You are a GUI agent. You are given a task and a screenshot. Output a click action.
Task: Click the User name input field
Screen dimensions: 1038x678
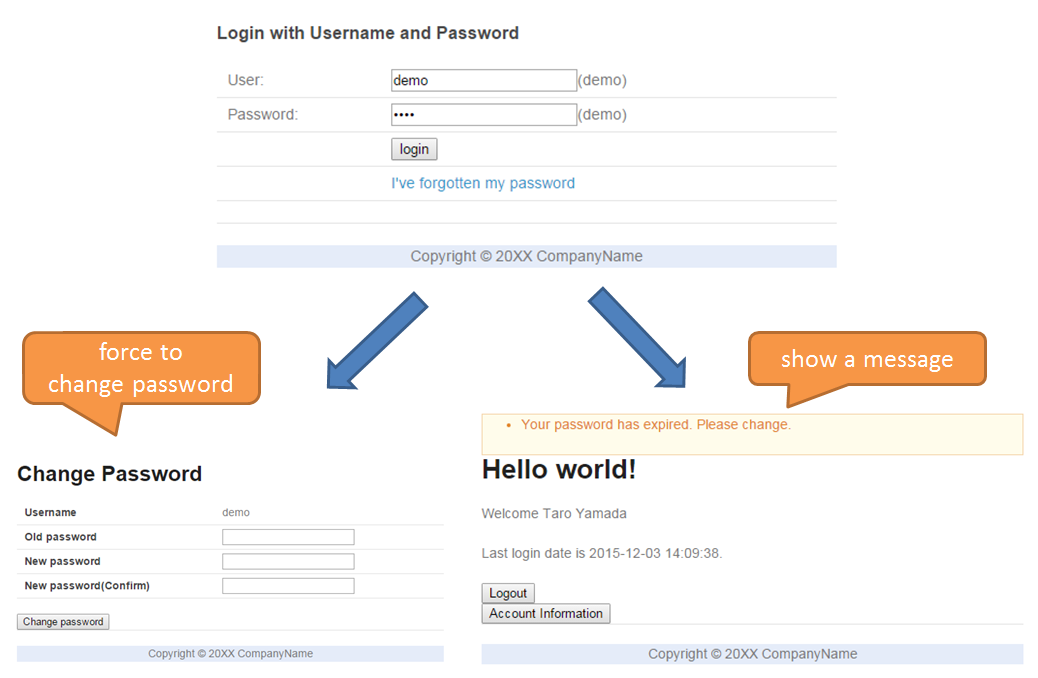[x=484, y=80]
